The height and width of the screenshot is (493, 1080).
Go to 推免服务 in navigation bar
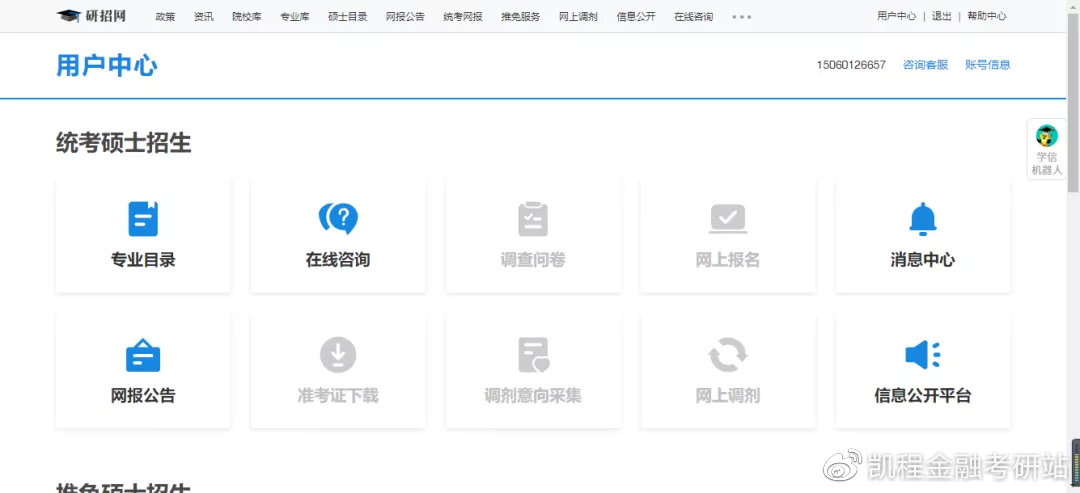[520, 17]
